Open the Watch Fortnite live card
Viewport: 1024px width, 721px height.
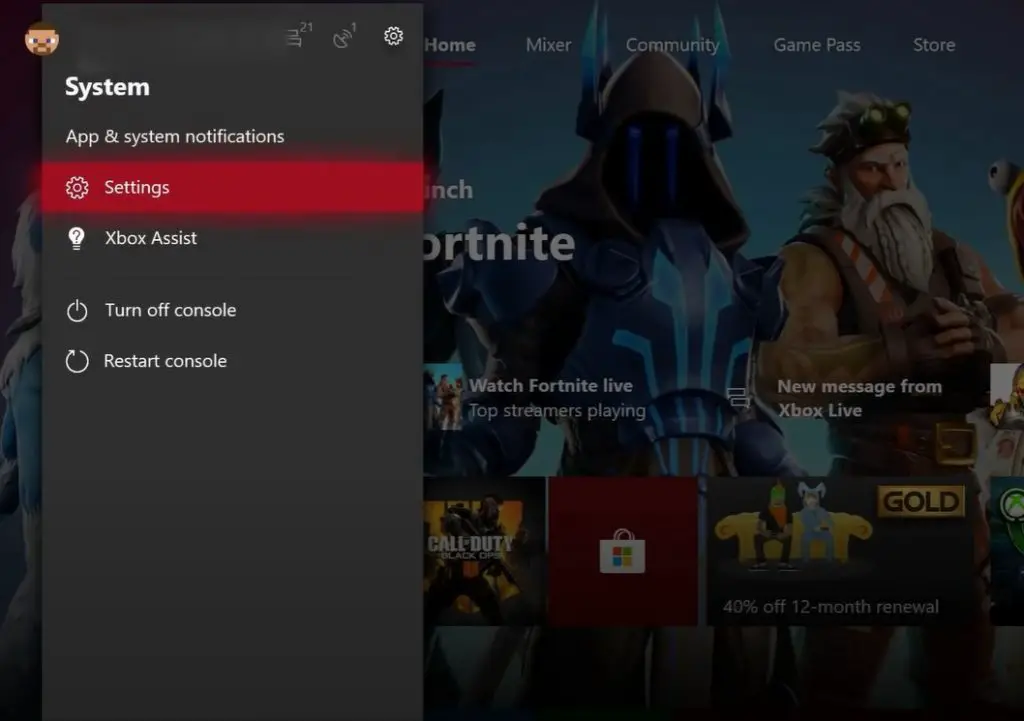pyautogui.click(x=536, y=398)
